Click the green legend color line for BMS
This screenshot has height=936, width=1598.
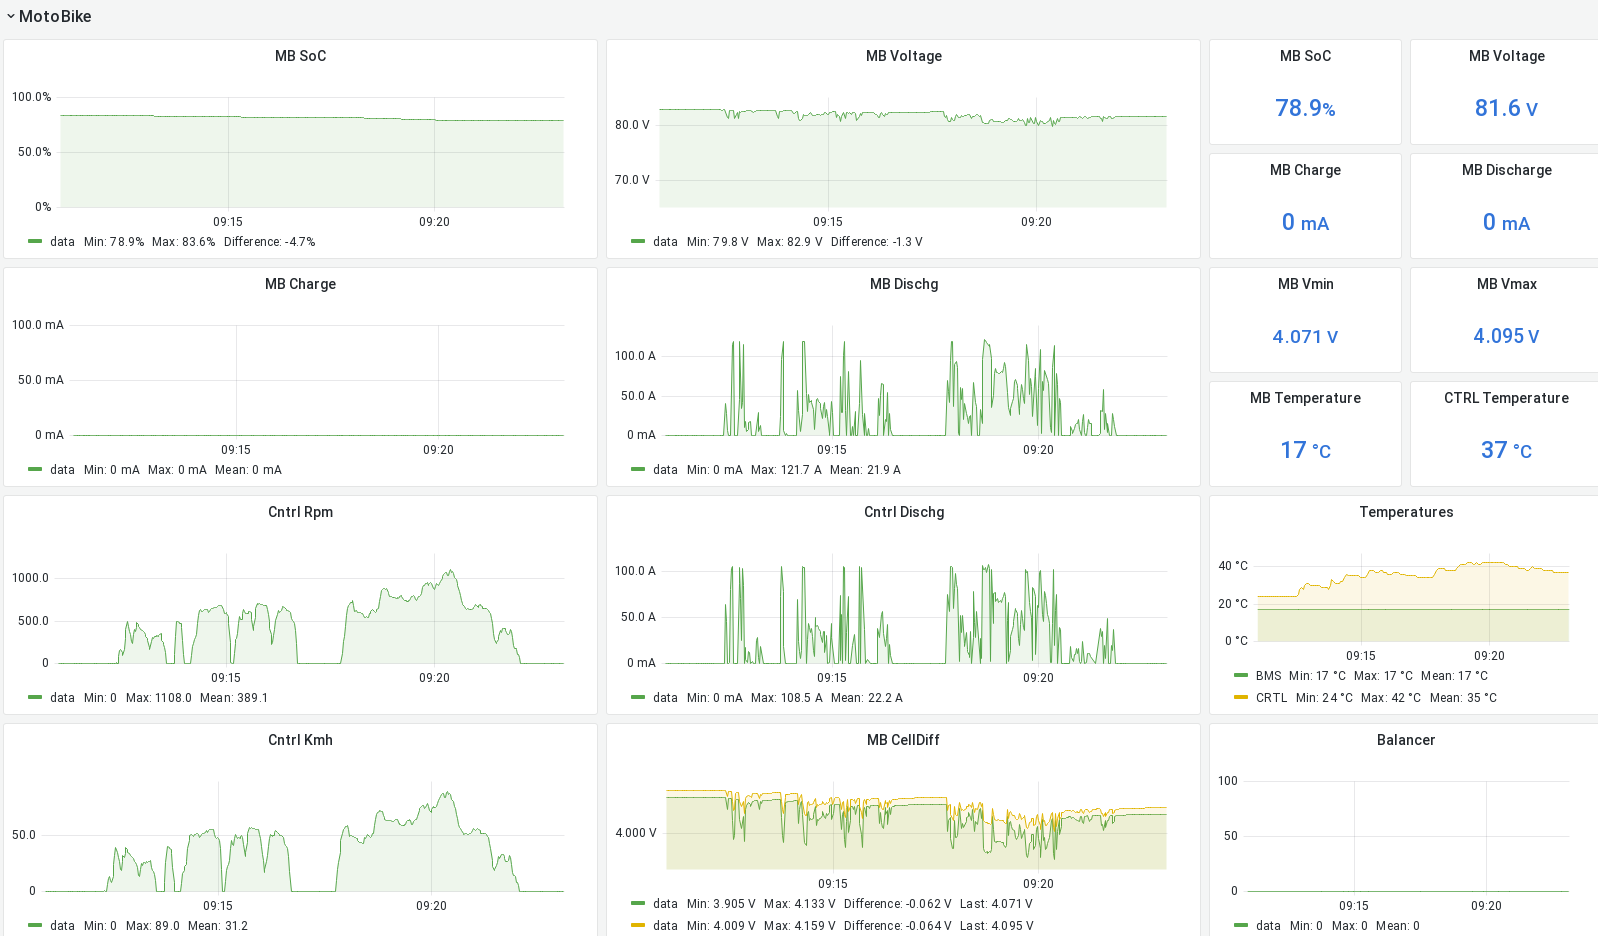click(x=1241, y=676)
